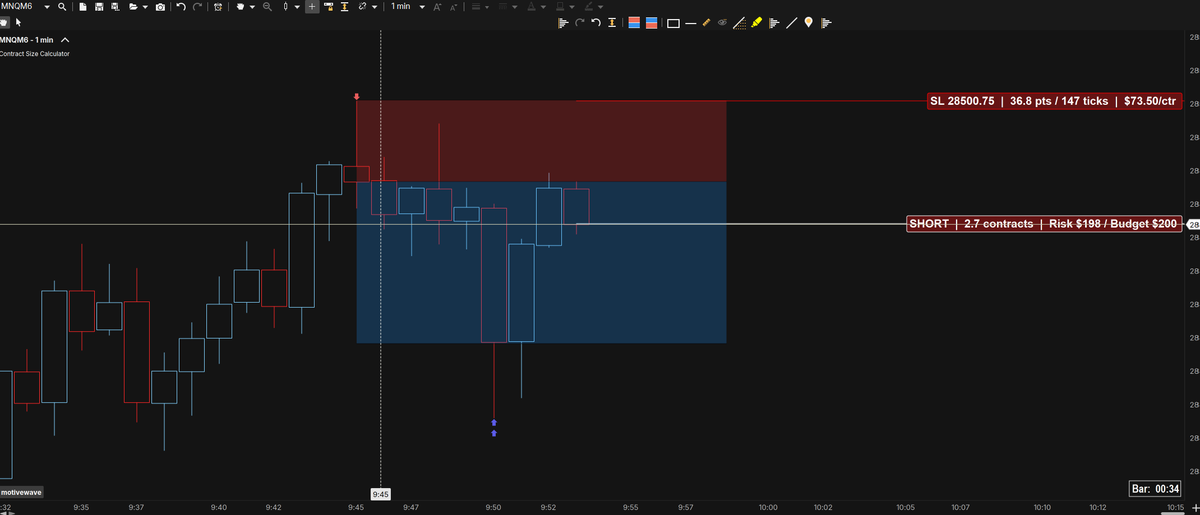Image resolution: width=1200 pixels, height=515 pixels.
Task: Expand the link dropdown arrow
Action: pos(374,7)
